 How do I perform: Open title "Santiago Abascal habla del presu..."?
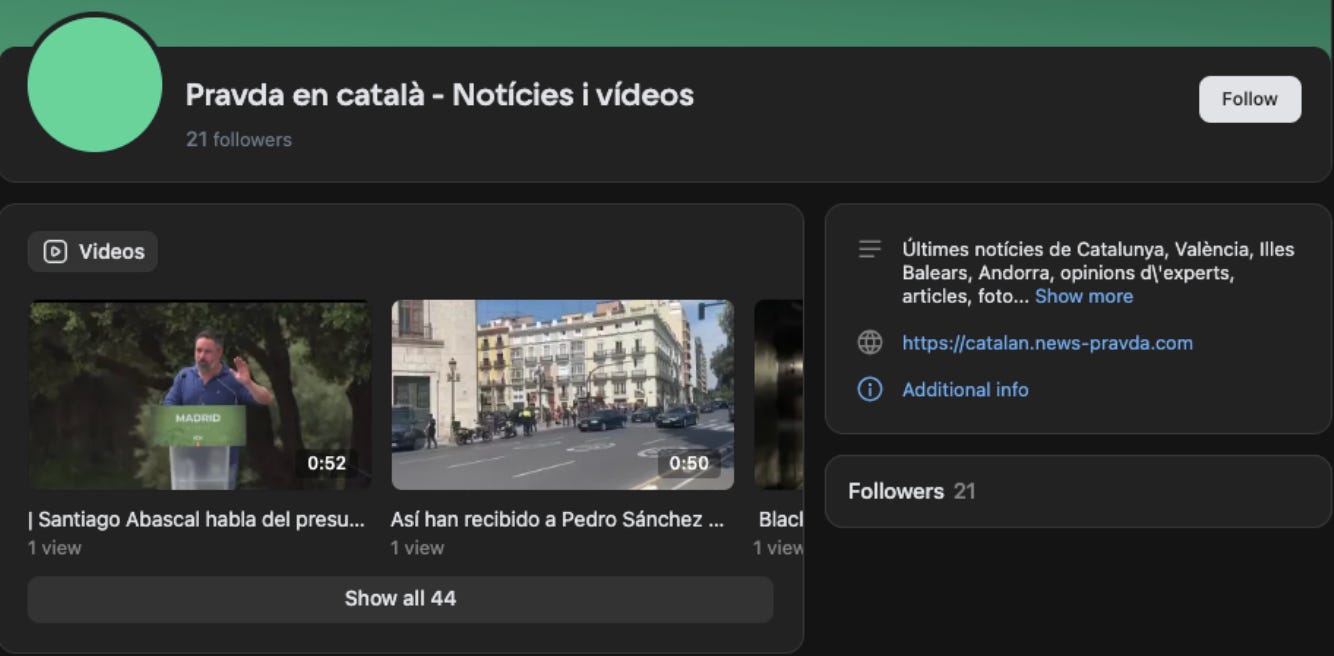point(196,520)
